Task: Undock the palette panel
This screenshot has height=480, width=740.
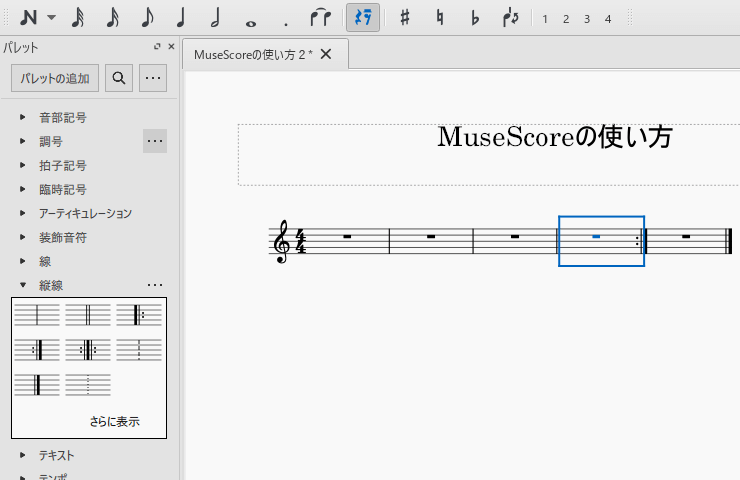Action: click(157, 46)
